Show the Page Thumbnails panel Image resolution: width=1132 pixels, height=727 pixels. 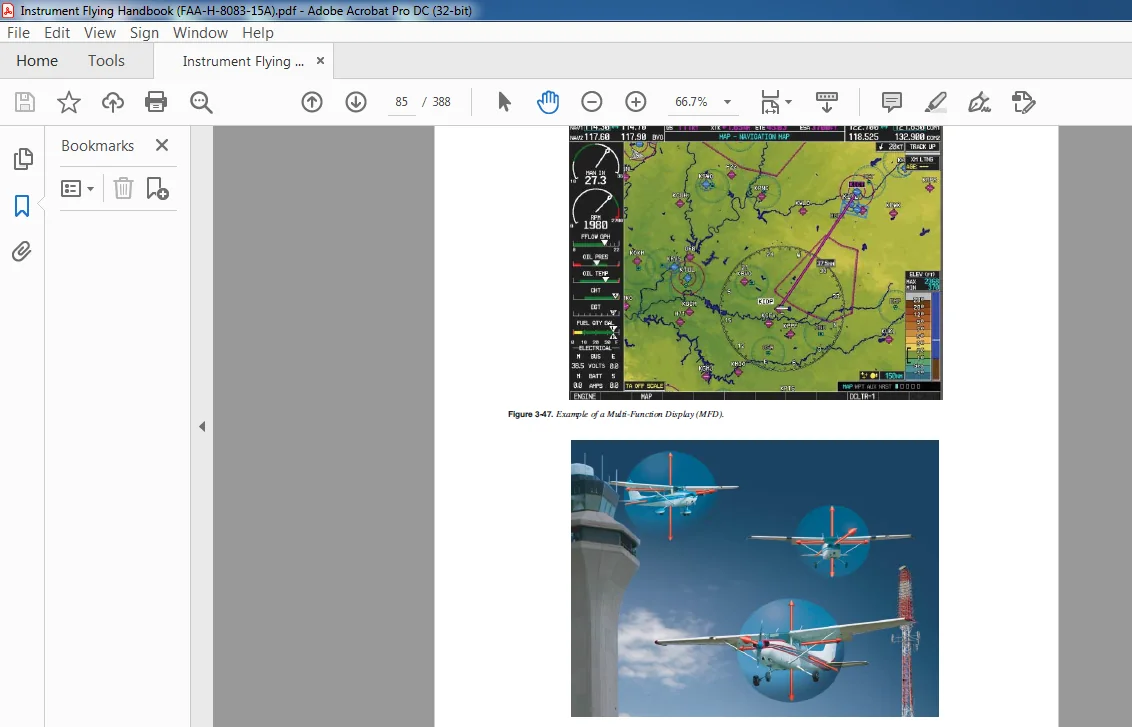tap(22, 159)
